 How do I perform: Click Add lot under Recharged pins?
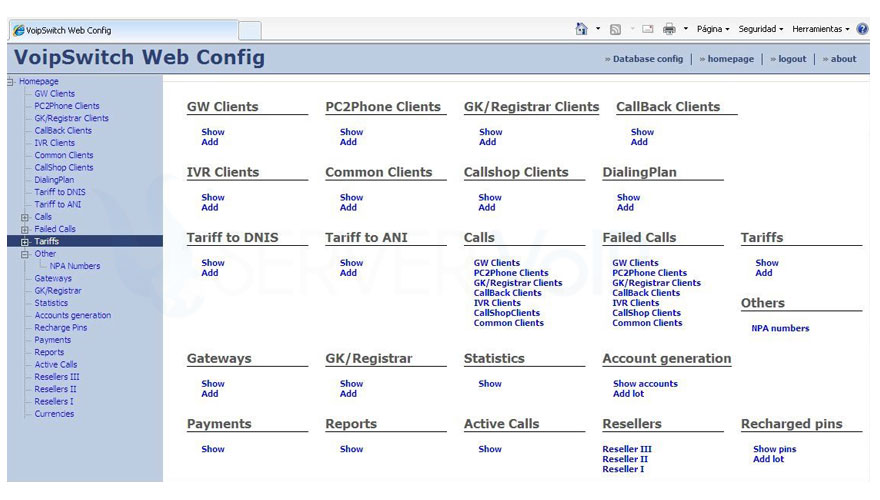click(768, 459)
